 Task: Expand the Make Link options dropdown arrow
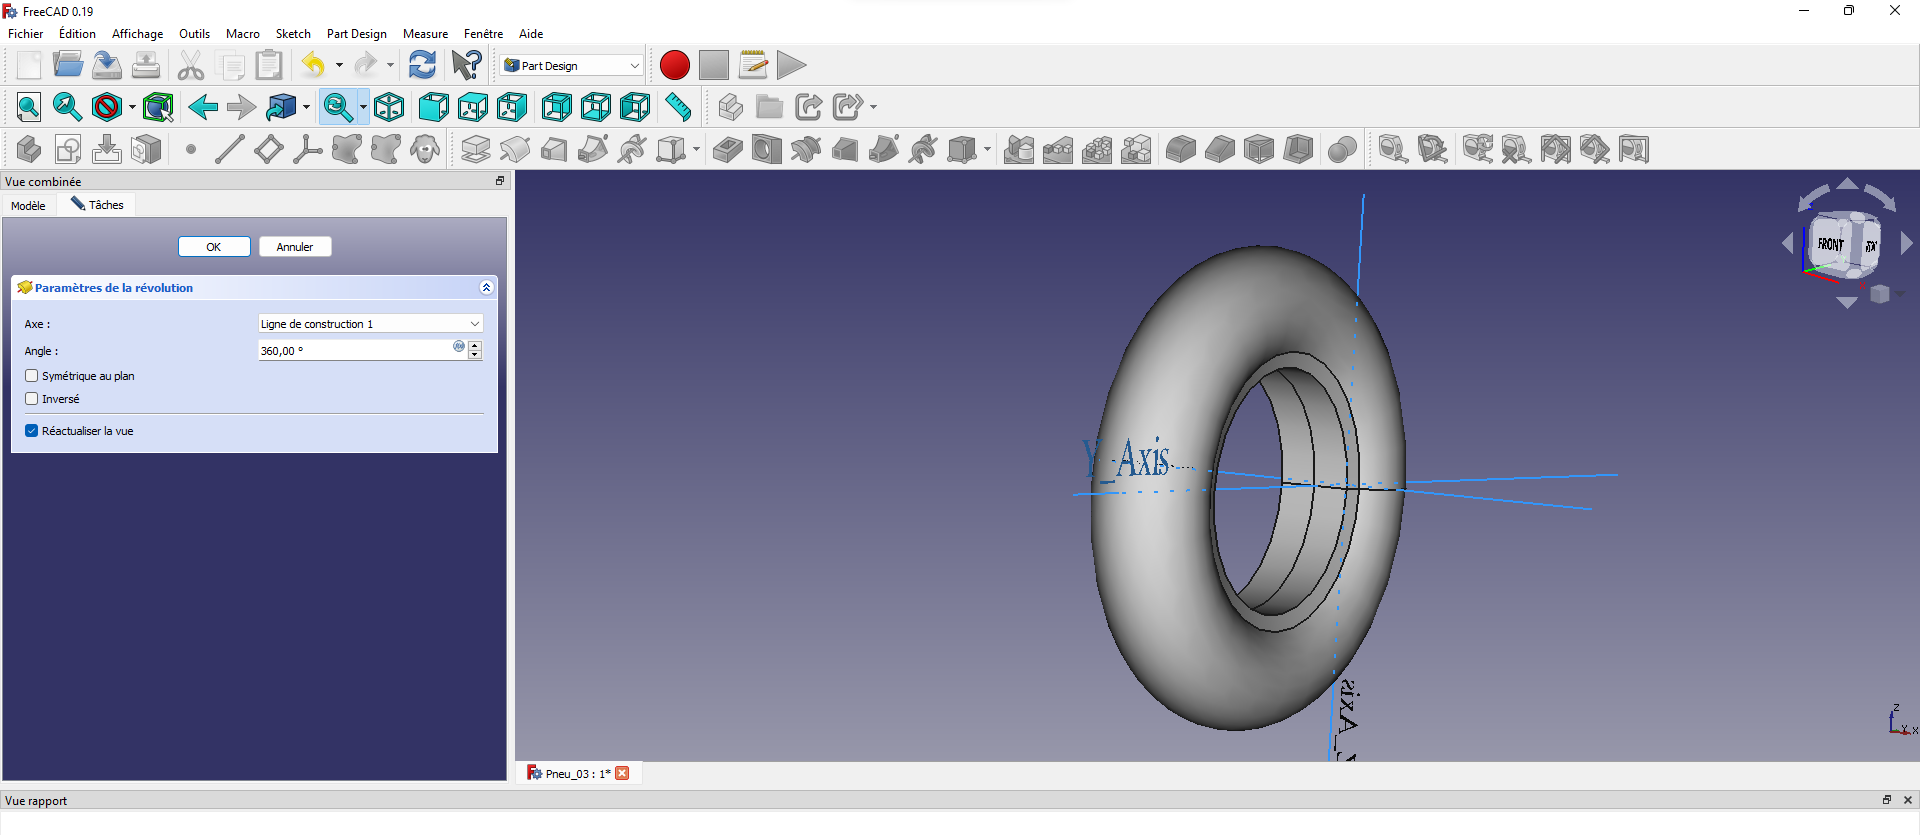pos(873,107)
